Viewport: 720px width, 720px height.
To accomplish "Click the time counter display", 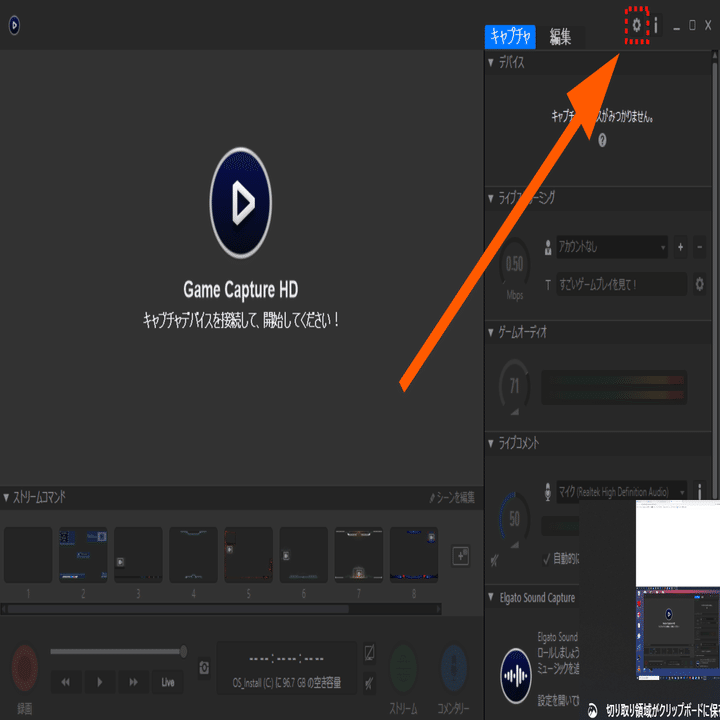I will (x=287, y=658).
